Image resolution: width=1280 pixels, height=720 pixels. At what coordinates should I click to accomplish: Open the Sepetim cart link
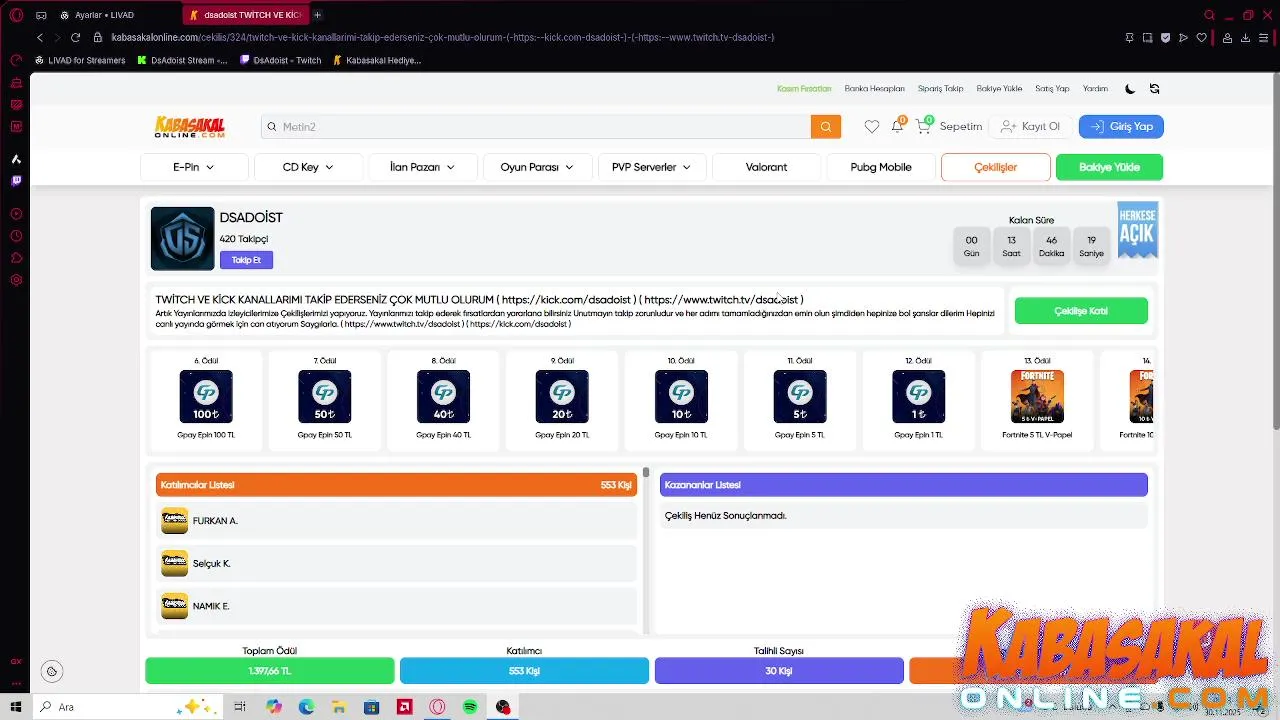coord(961,126)
